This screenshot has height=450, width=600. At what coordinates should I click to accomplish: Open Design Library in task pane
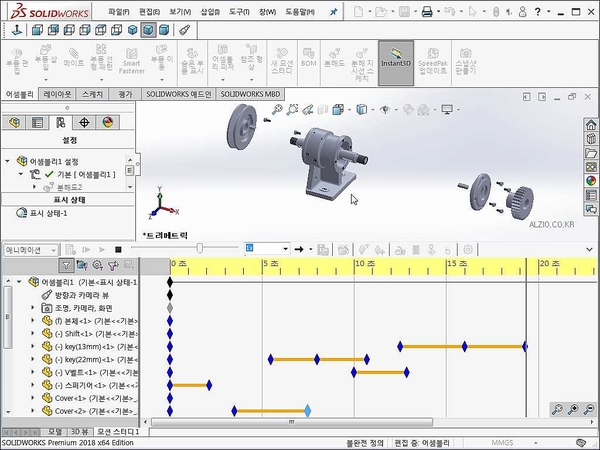point(591,139)
